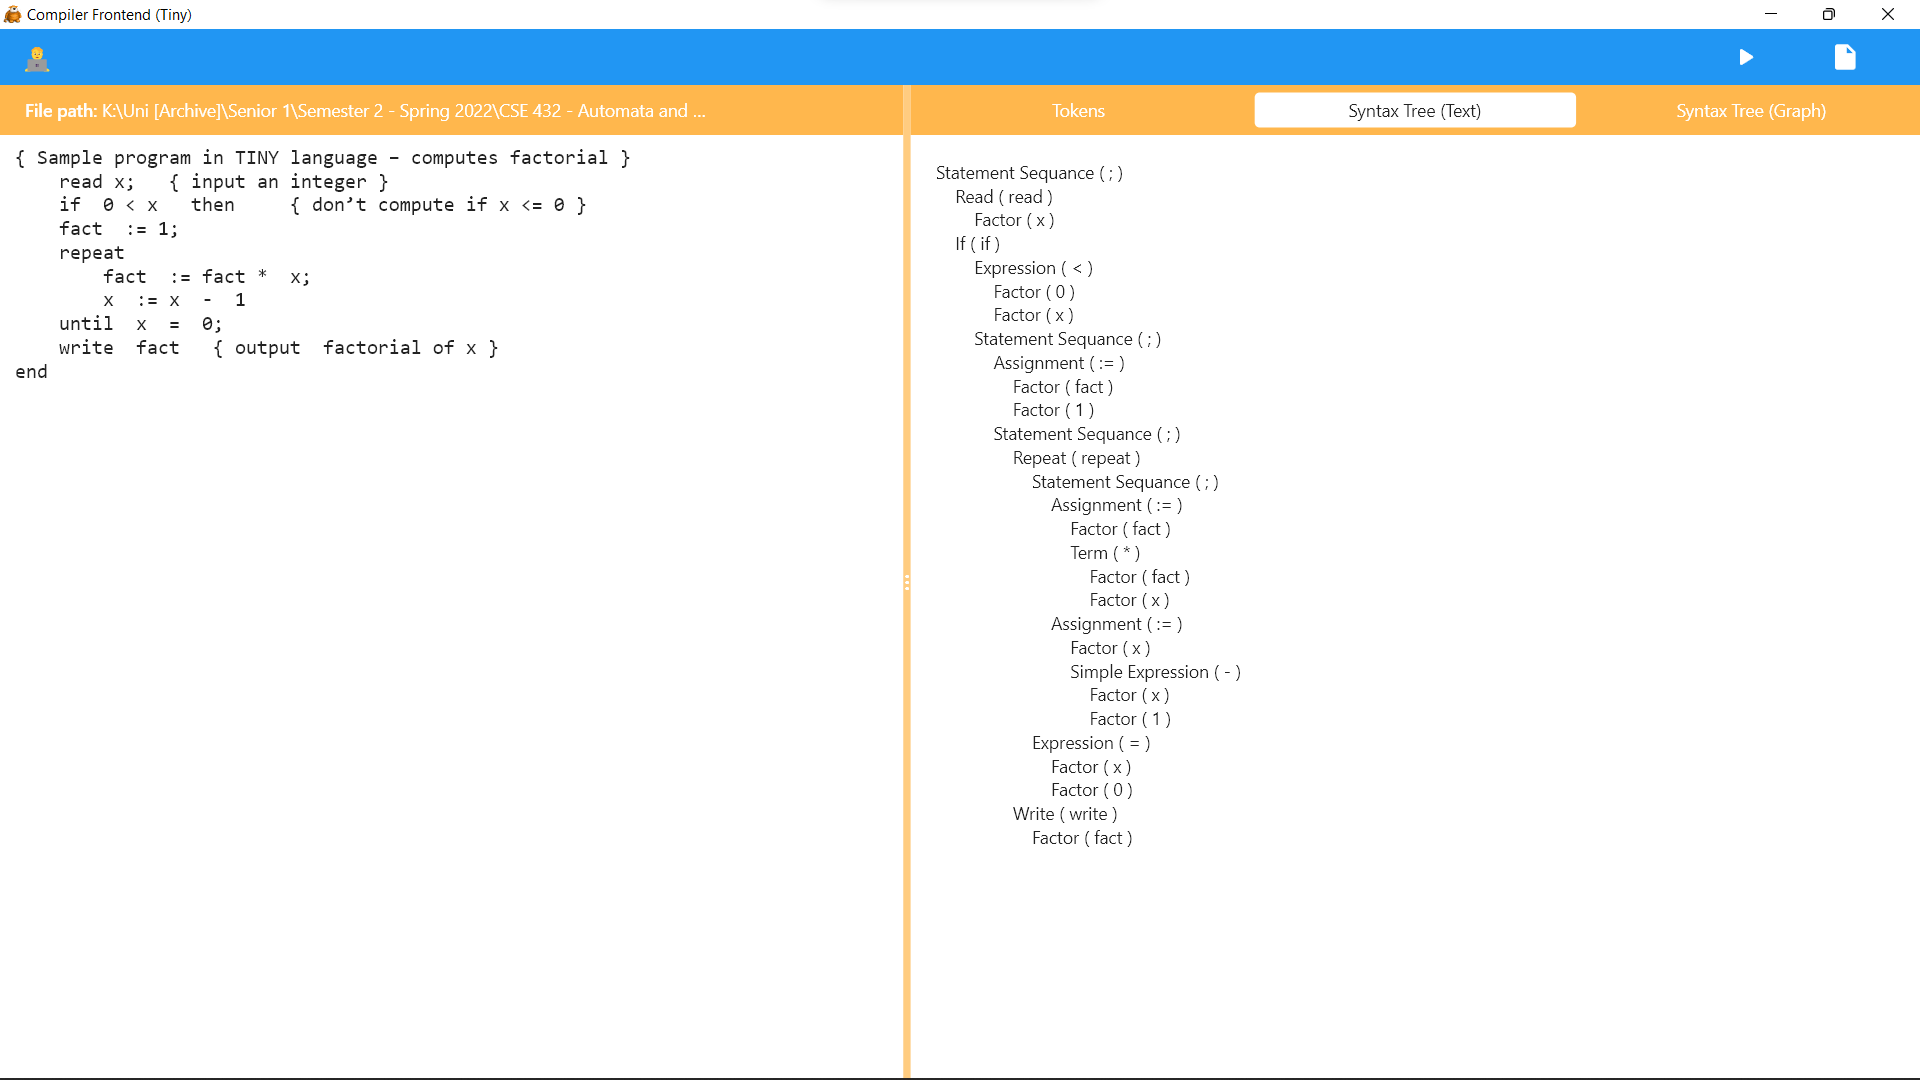
Task: Click the run/play compile icon
Action: click(1746, 57)
